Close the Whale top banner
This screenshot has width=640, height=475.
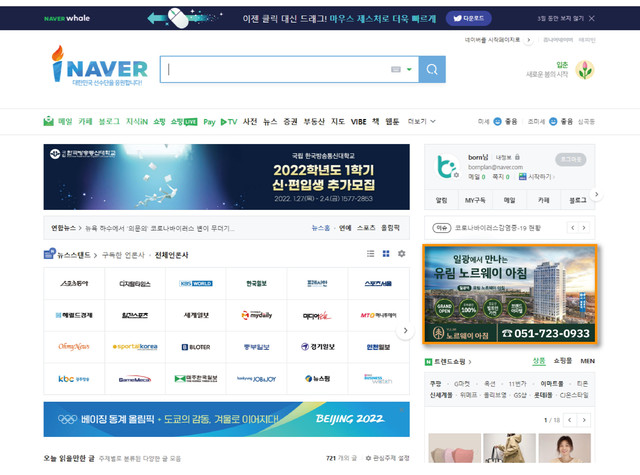pyautogui.click(x=592, y=18)
